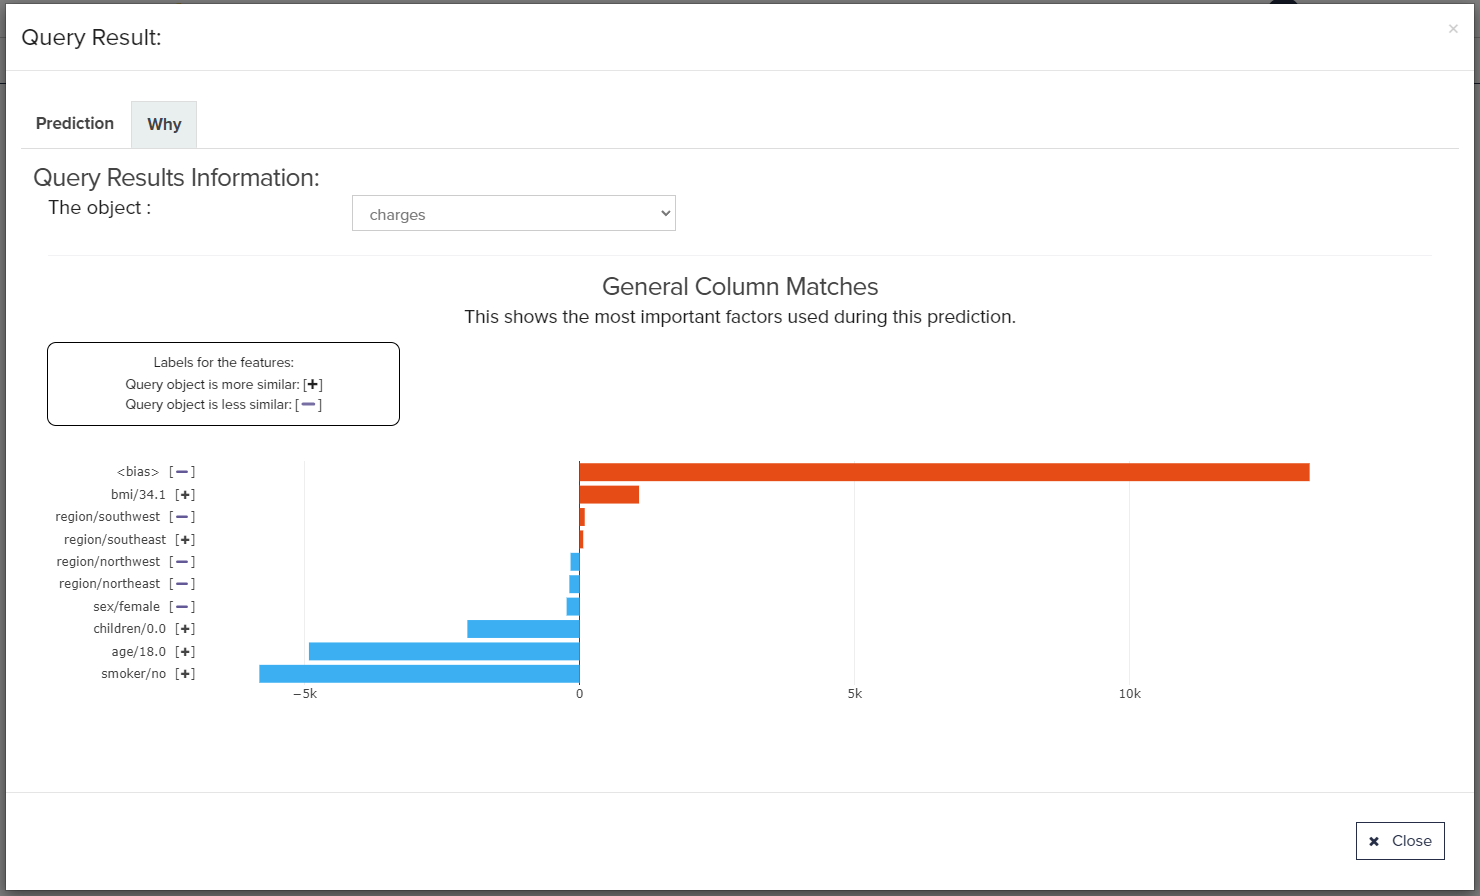
Task: Dismiss dialog with top-right X icon
Action: tap(1453, 29)
